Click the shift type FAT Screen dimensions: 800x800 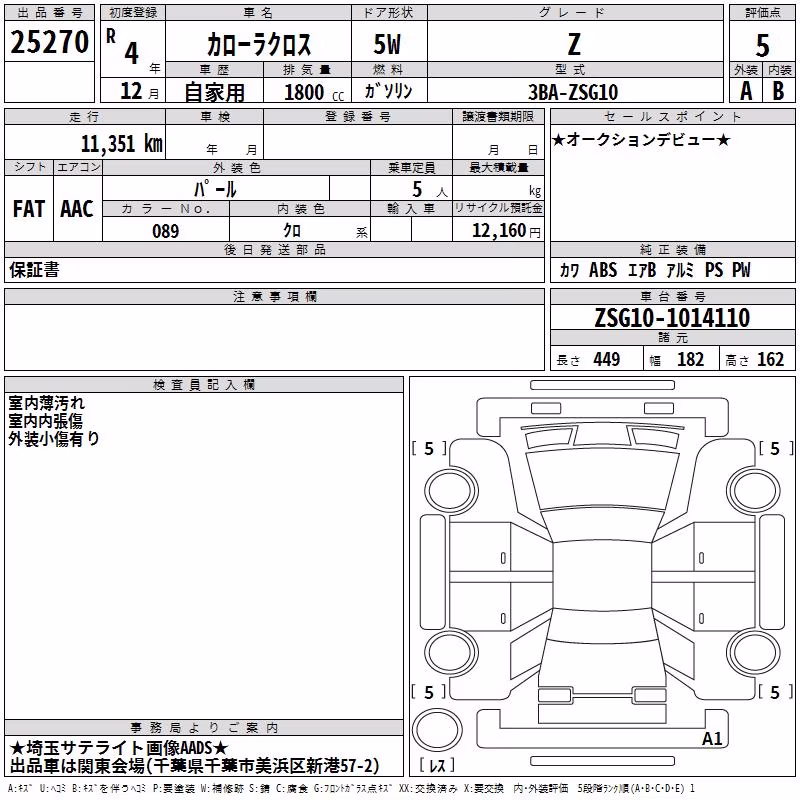pyautogui.click(x=29, y=209)
